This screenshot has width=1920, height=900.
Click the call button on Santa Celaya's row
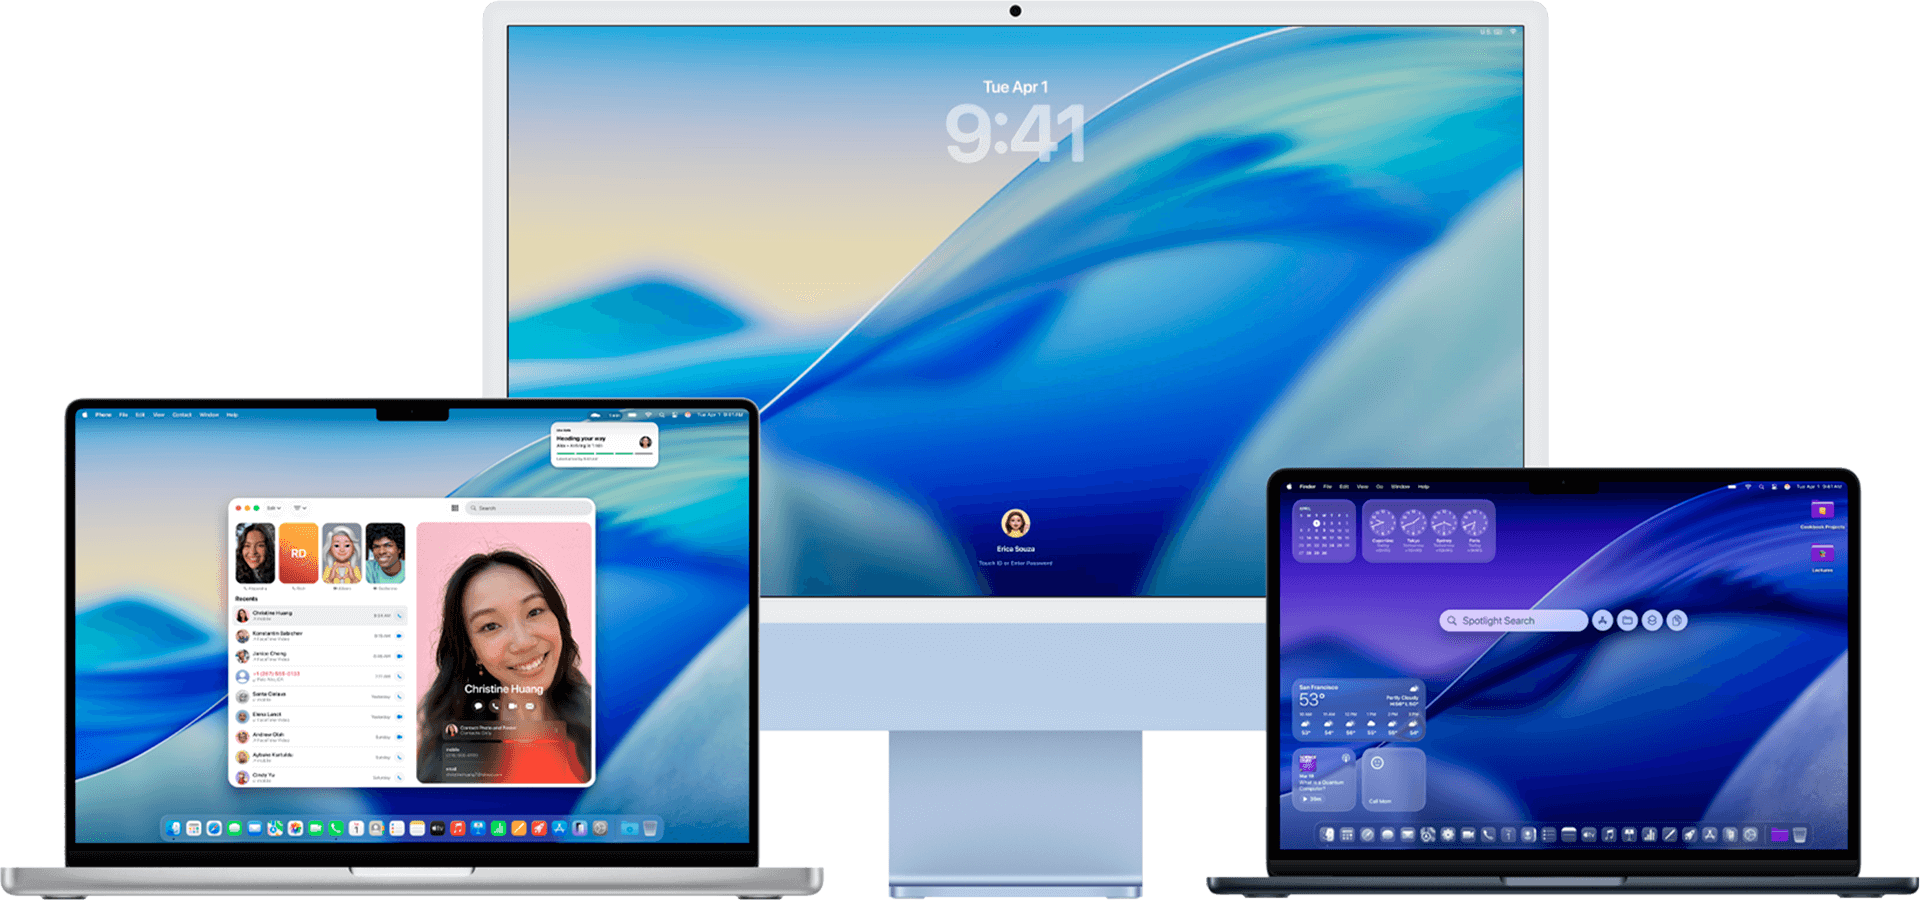[x=399, y=697]
